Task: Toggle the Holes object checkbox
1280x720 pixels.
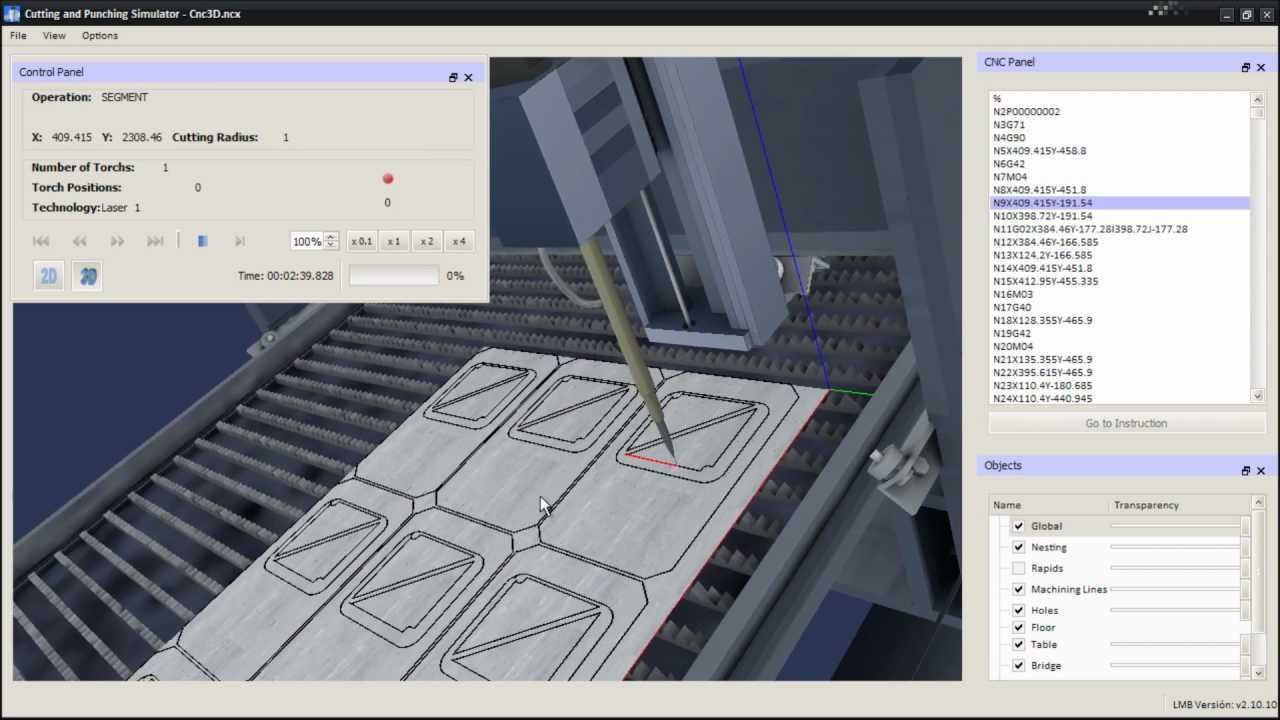Action: tap(1018, 610)
